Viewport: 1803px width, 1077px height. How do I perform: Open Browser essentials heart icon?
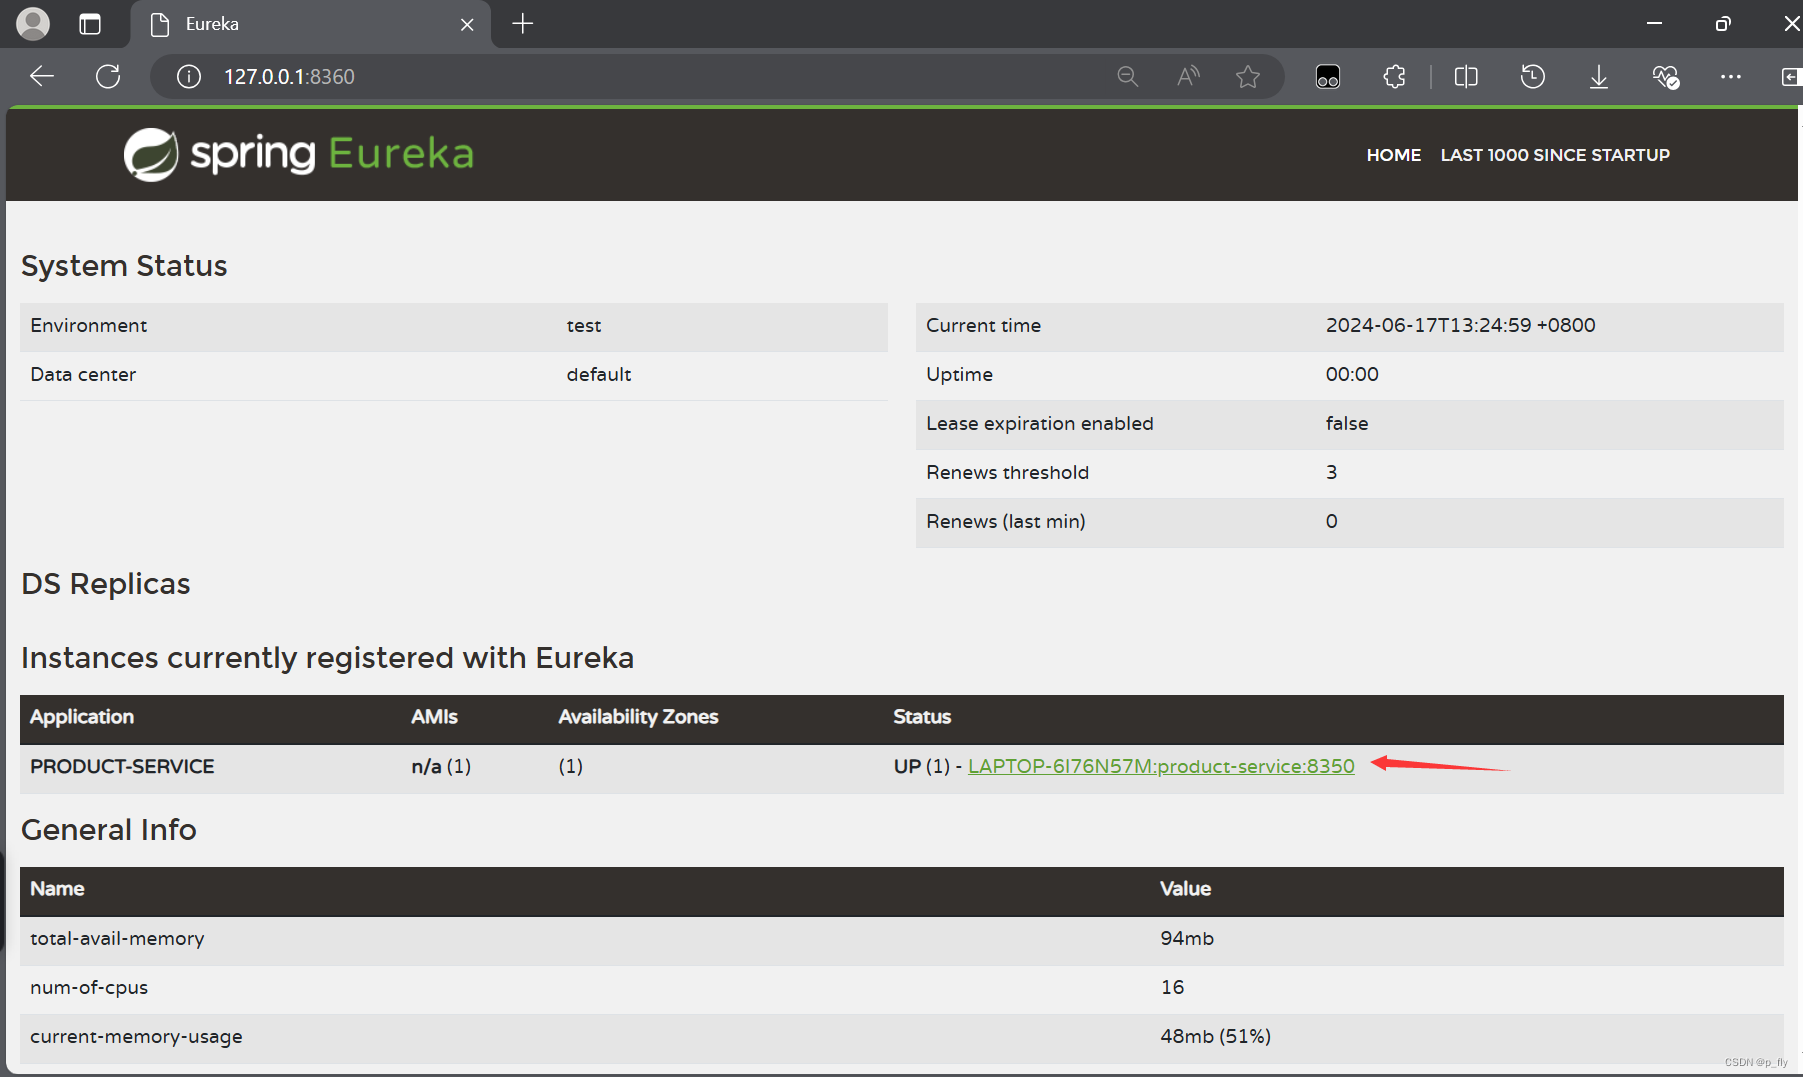(x=1665, y=76)
